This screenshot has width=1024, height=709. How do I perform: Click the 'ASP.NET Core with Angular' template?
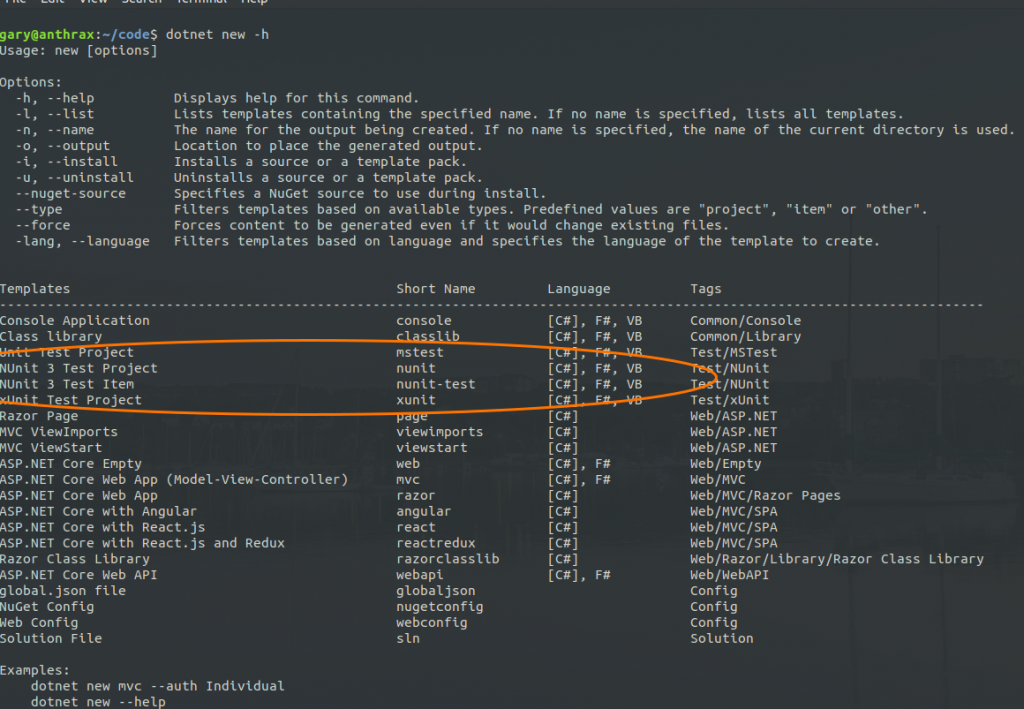[x=98, y=511]
